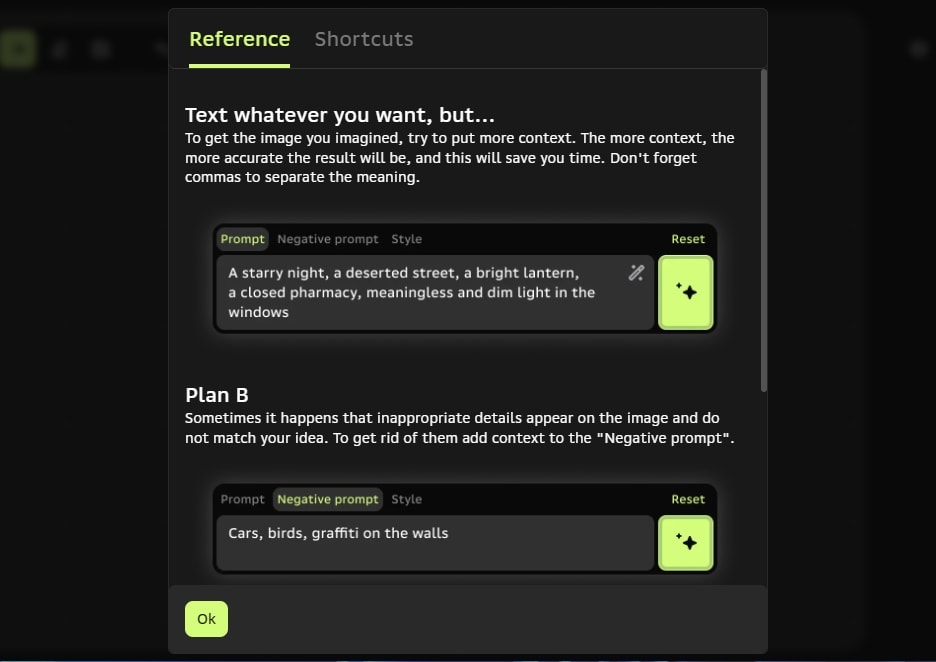Open Negative prompt tab above the starry night text
Image resolution: width=936 pixels, height=662 pixels.
pyautogui.click(x=328, y=239)
